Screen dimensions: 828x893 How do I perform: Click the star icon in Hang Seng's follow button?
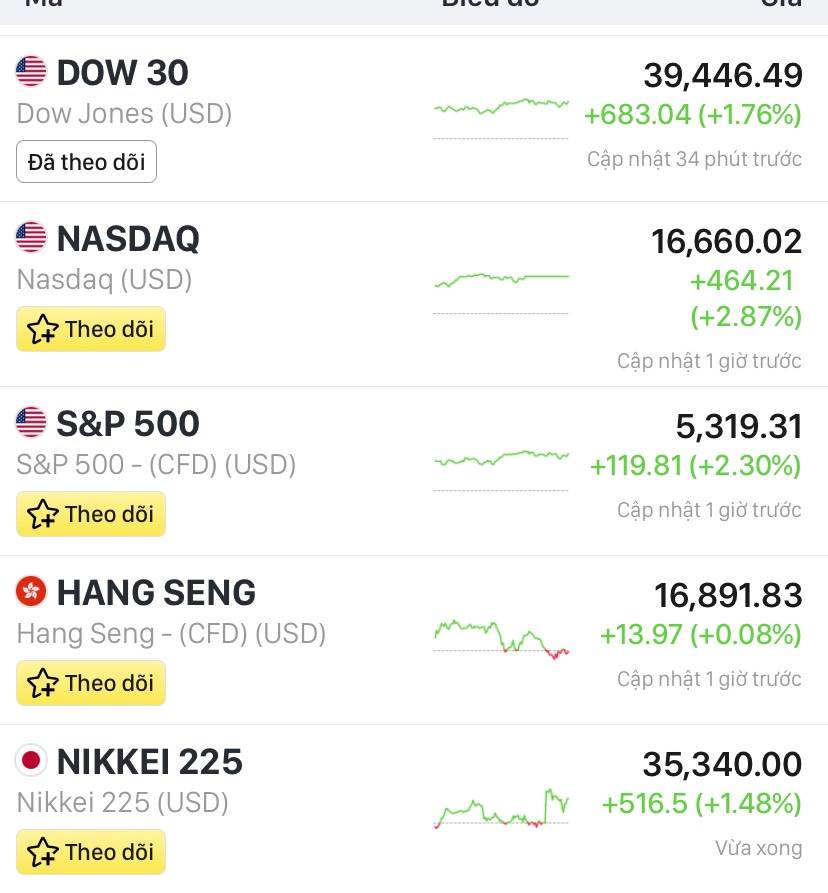coord(42,683)
